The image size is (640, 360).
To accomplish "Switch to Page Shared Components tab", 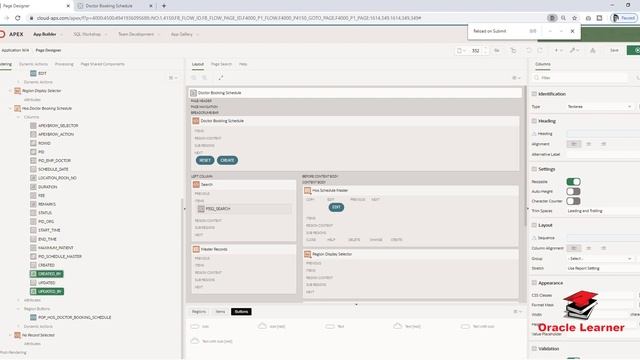I will point(102,64).
